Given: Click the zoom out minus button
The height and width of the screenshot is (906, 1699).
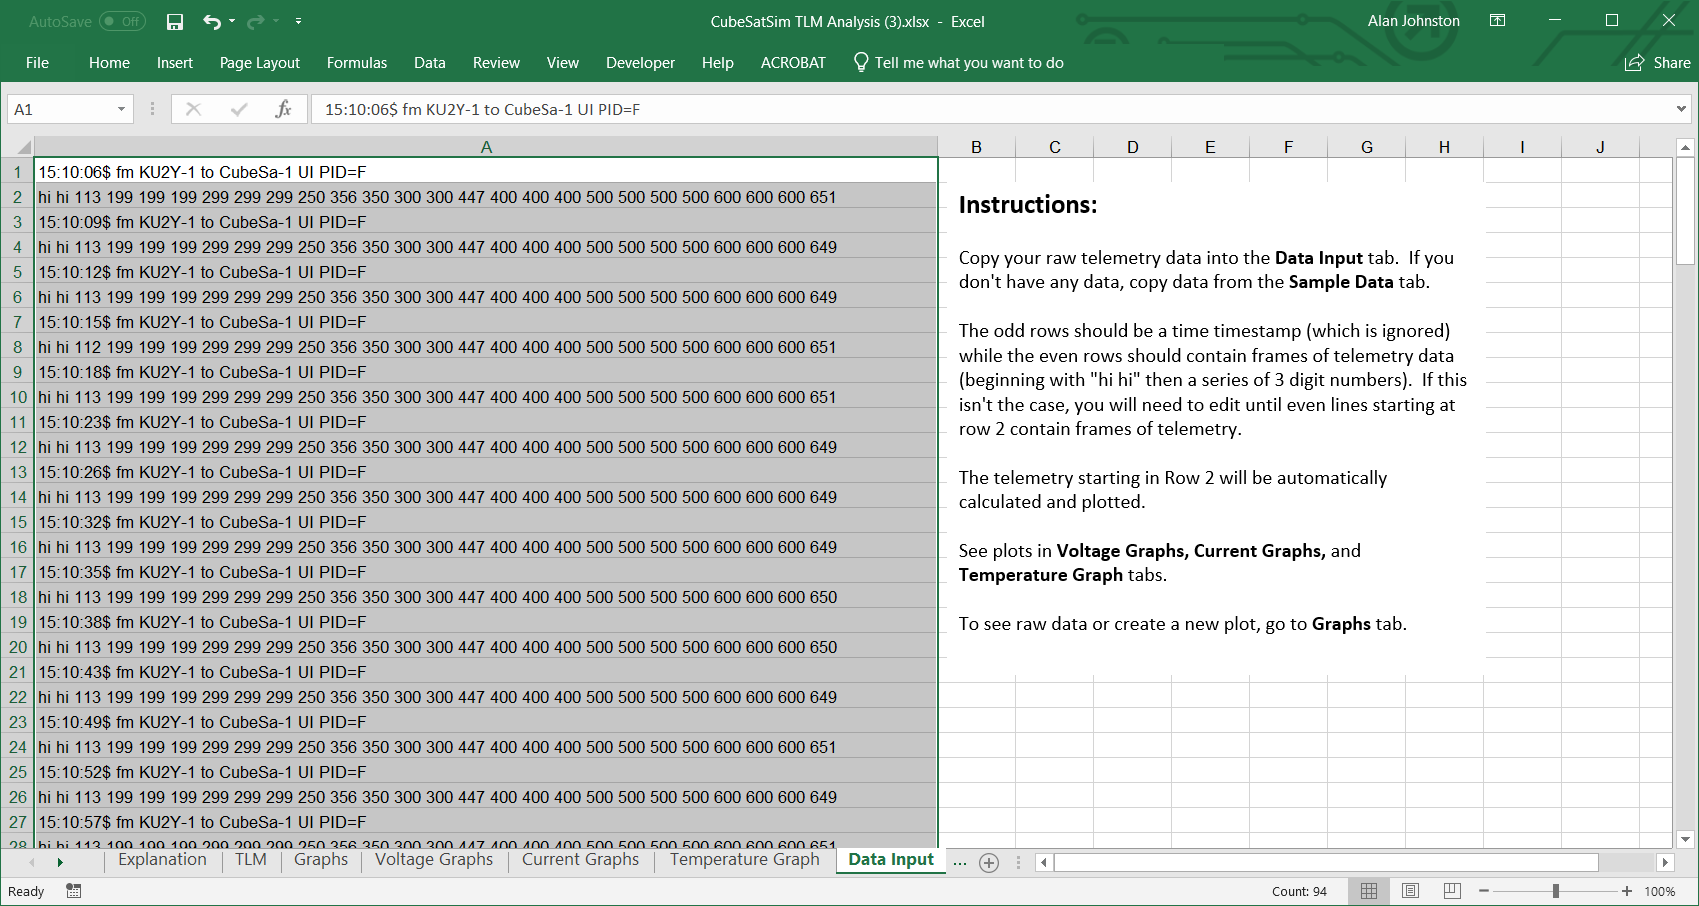Looking at the screenshot, I should click(x=1484, y=891).
